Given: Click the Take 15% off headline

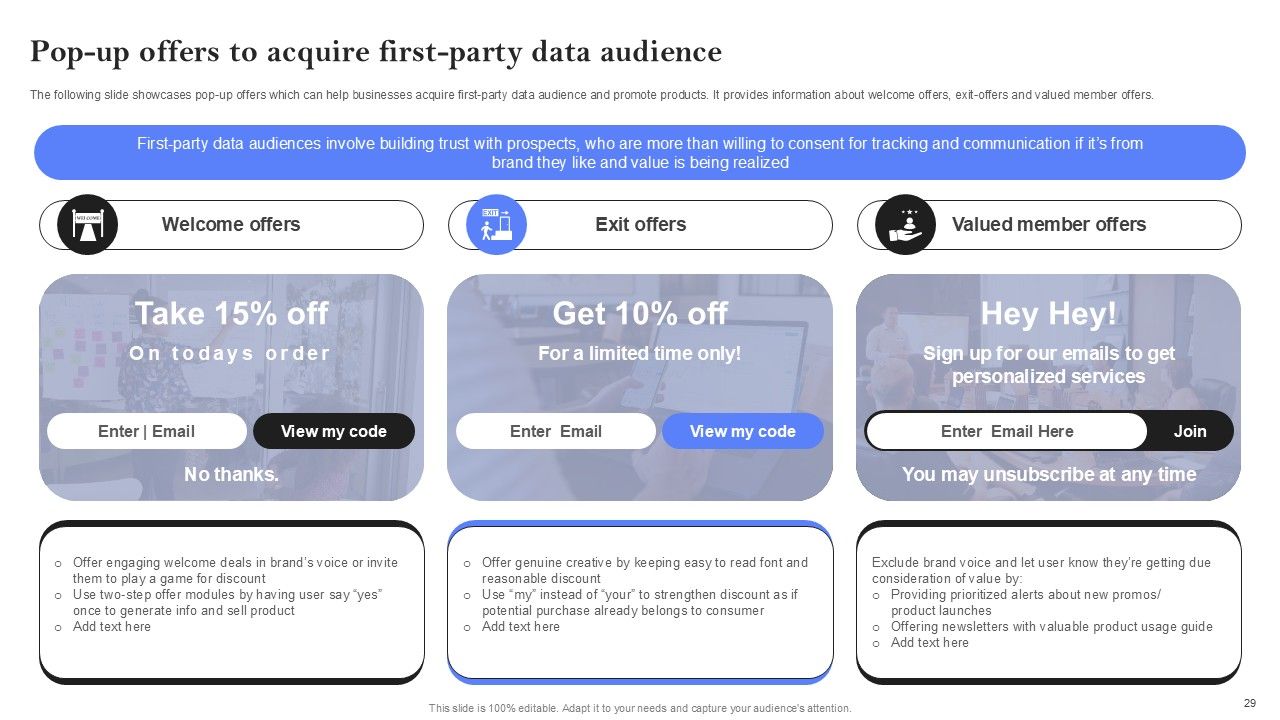Looking at the screenshot, I should [x=231, y=313].
